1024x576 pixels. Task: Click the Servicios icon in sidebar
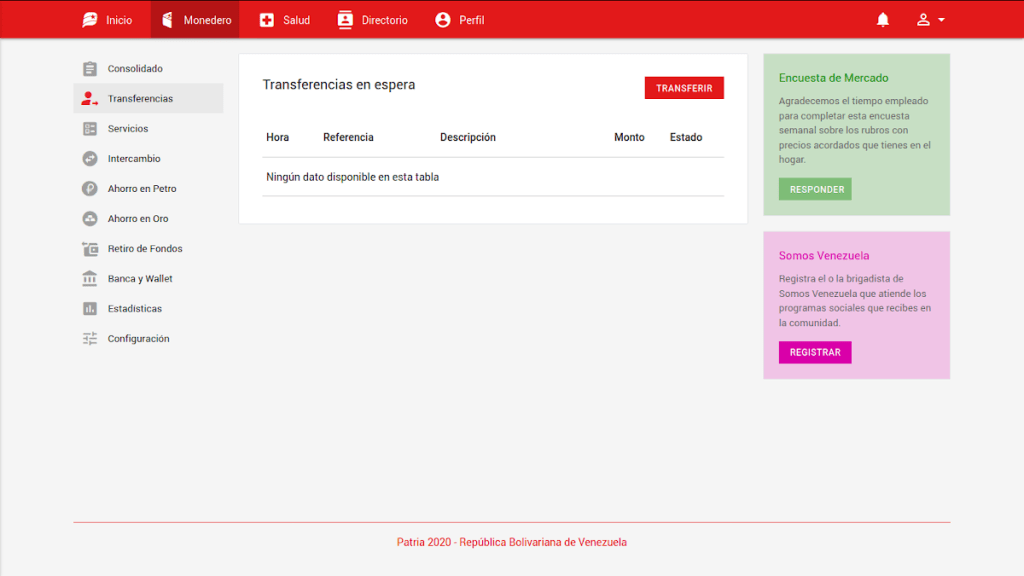click(90, 129)
